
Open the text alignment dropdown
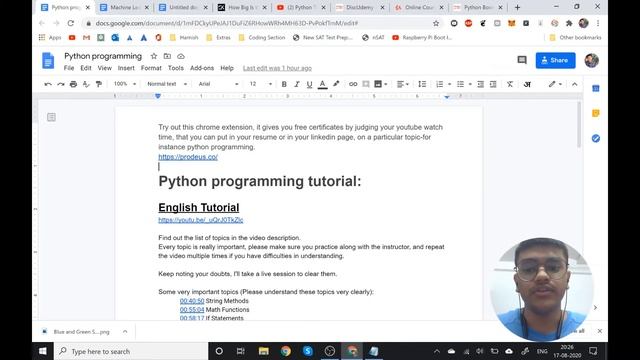(402, 84)
